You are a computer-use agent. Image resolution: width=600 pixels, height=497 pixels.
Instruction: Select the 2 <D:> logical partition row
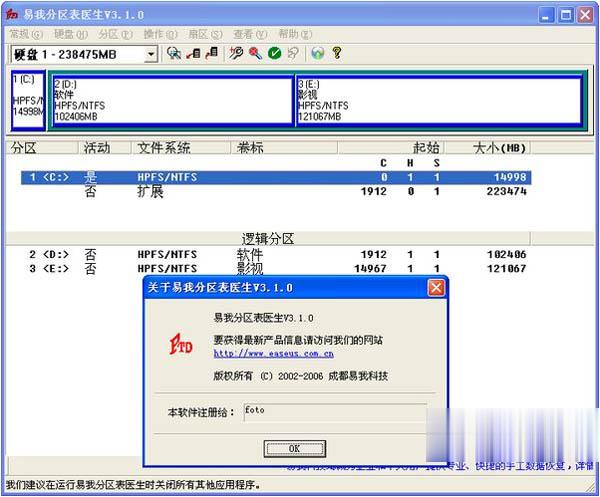point(276,254)
